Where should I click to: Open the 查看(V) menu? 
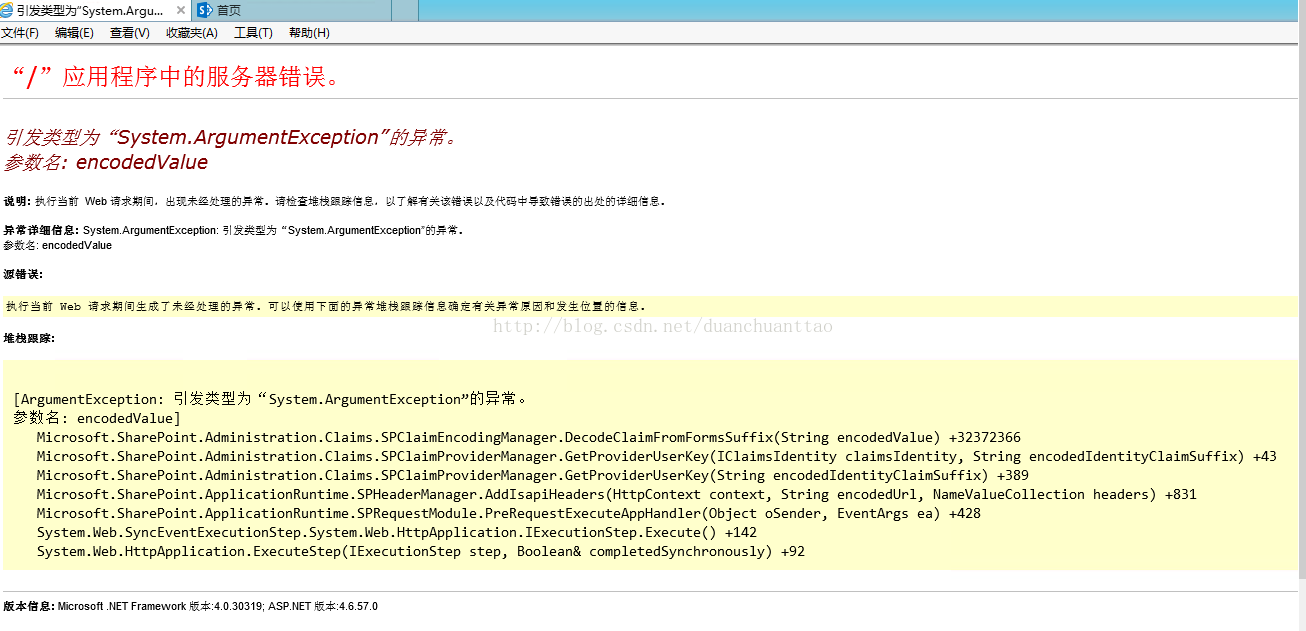point(129,33)
